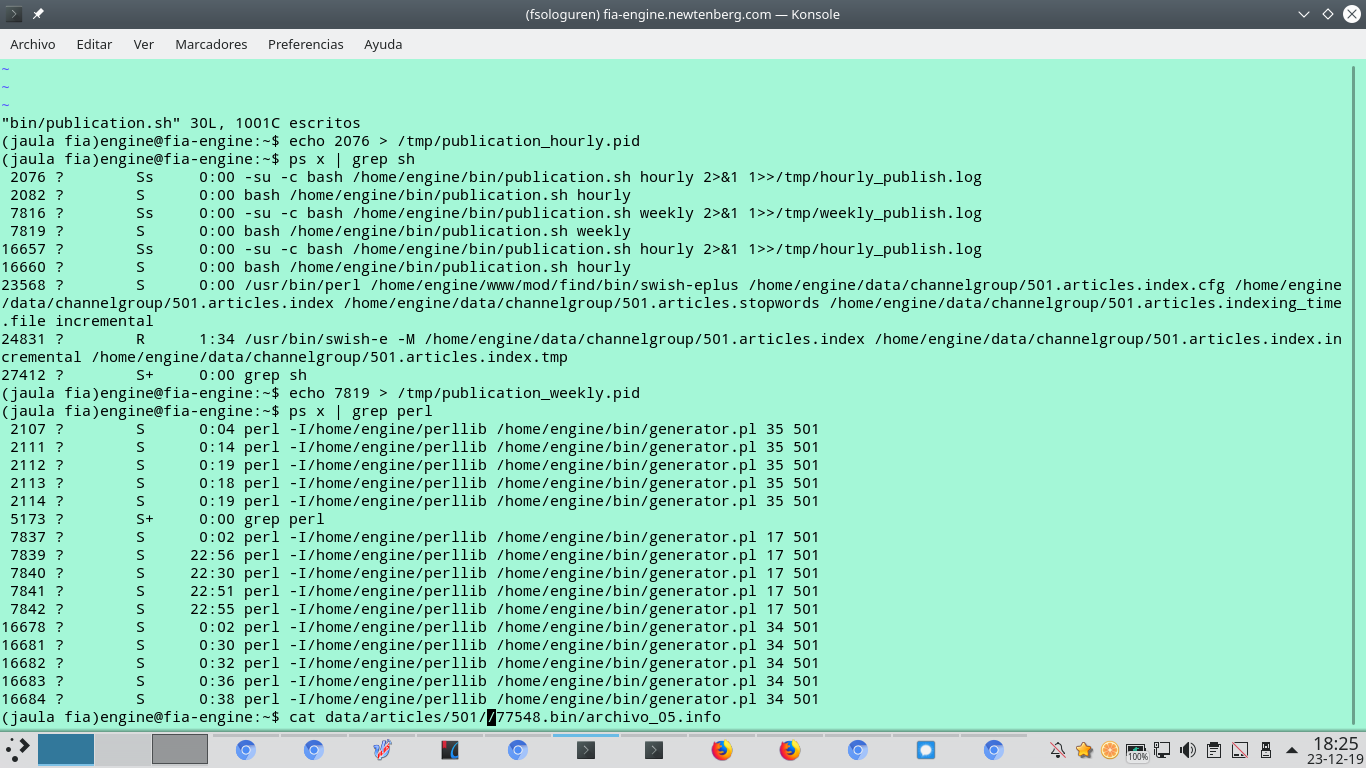Image resolution: width=1366 pixels, height=768 pixels.
Task: Open battery status showing 100%
Action: (x=1136, y=751)
